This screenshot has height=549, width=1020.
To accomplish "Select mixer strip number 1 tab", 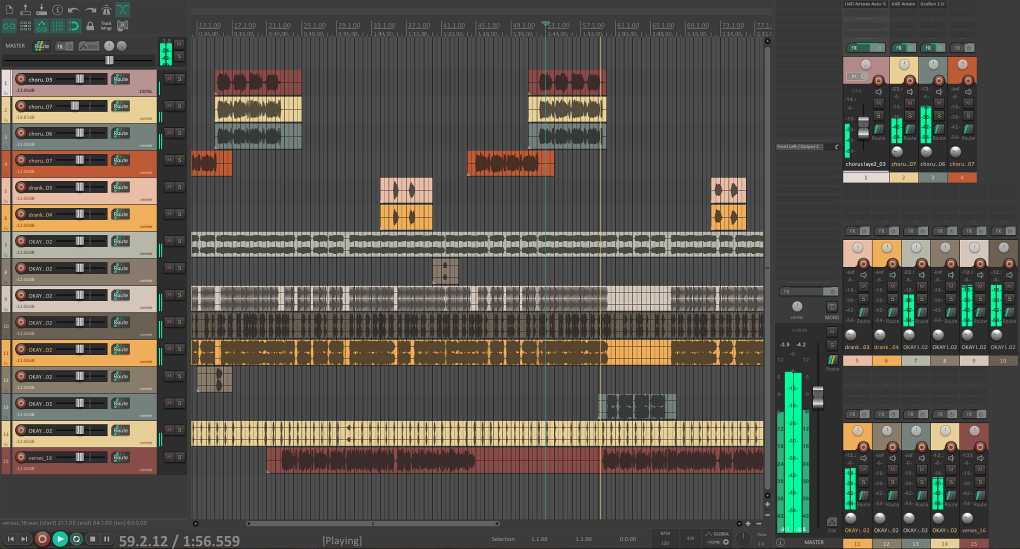I will click(866, 178).
